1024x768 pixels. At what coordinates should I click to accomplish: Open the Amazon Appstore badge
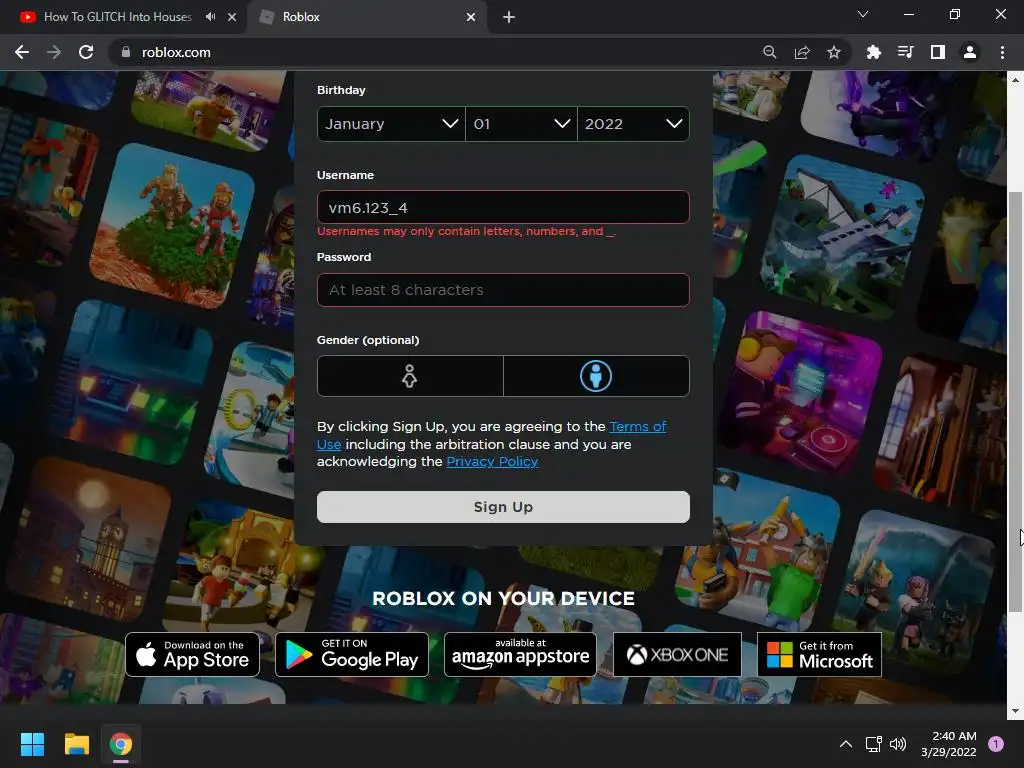pos(520,654)
